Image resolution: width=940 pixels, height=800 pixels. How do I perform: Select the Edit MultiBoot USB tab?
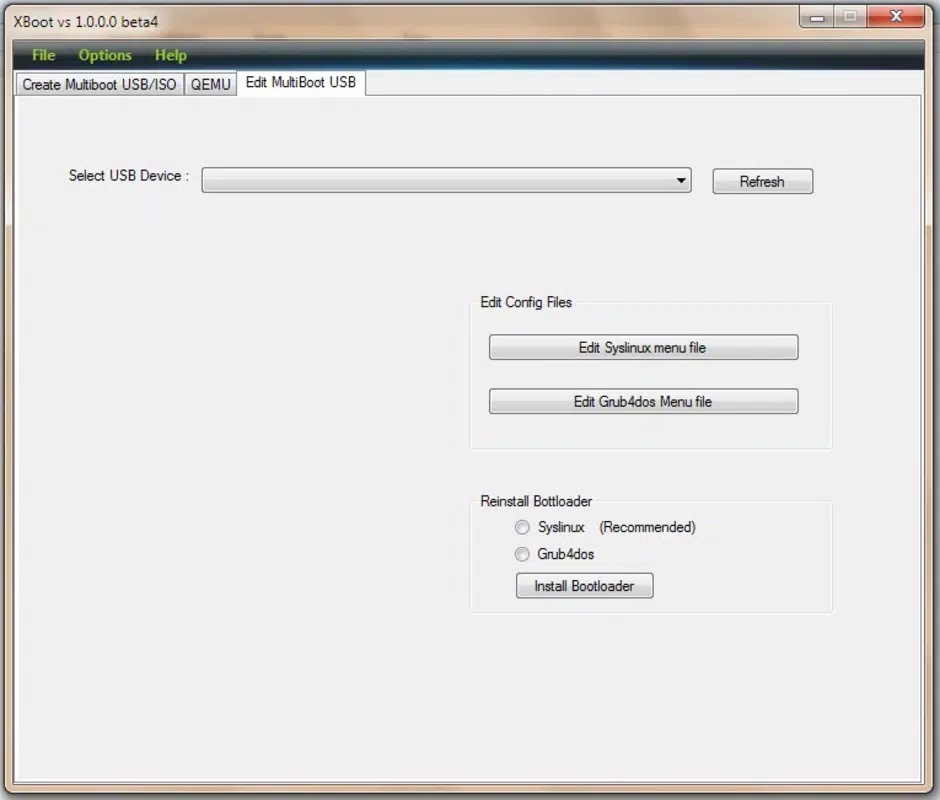tap(301, 83)
